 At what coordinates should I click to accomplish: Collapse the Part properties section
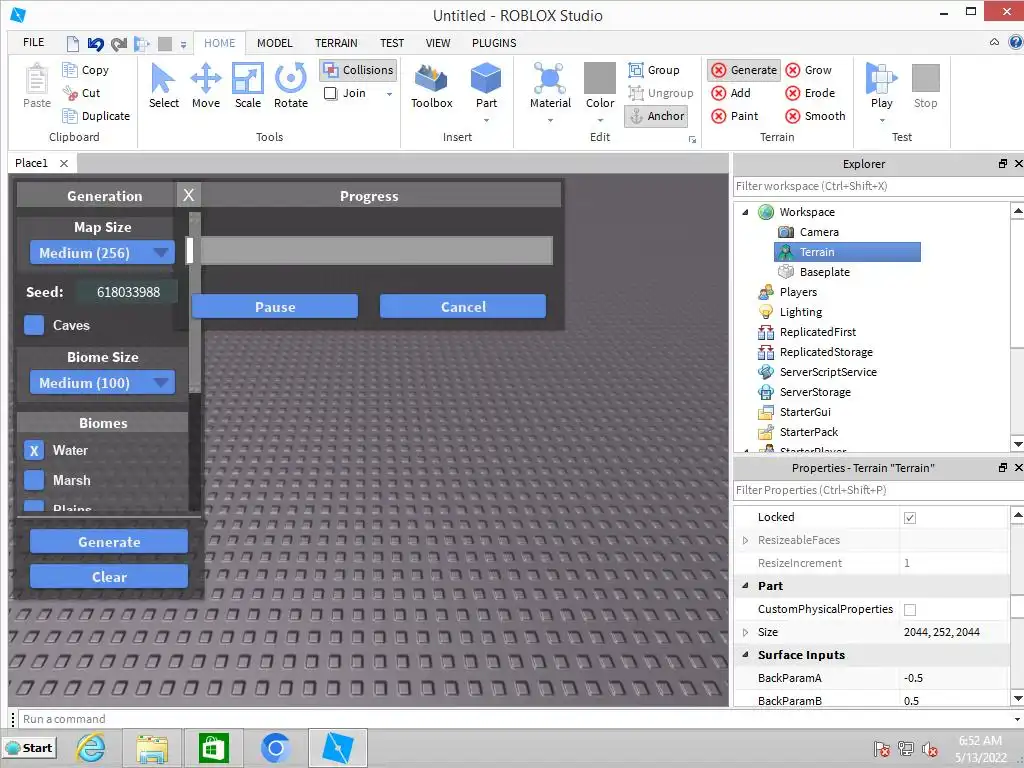745,586
